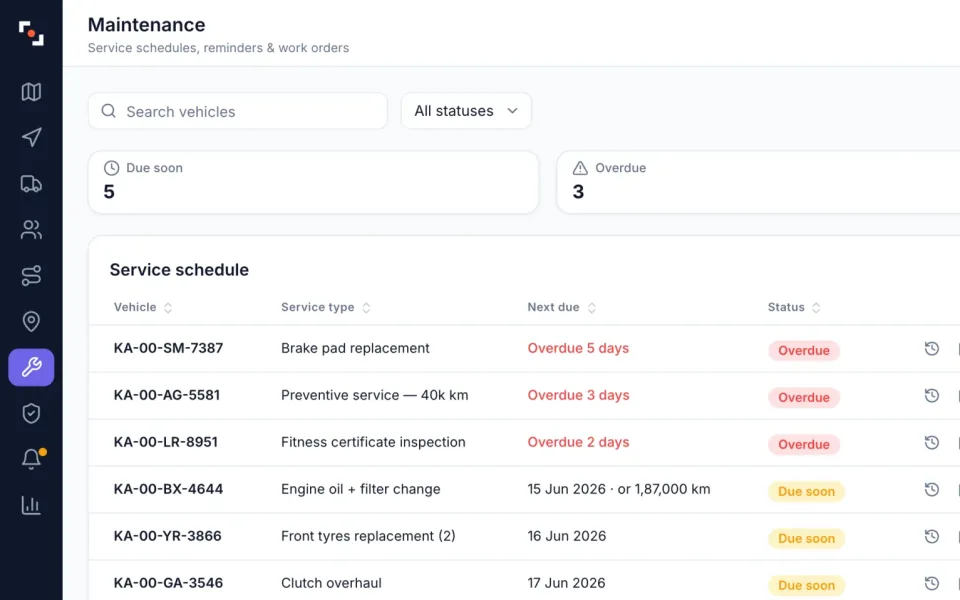The width and height of the screenshot is (960, 600).
Task: Click the search magnifier icon
Action: (x=108, y=111)
